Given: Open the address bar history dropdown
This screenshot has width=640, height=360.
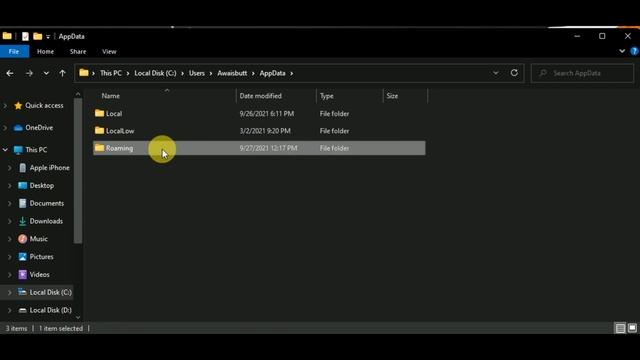Looking at the screenshot, I should click(496, 73).
